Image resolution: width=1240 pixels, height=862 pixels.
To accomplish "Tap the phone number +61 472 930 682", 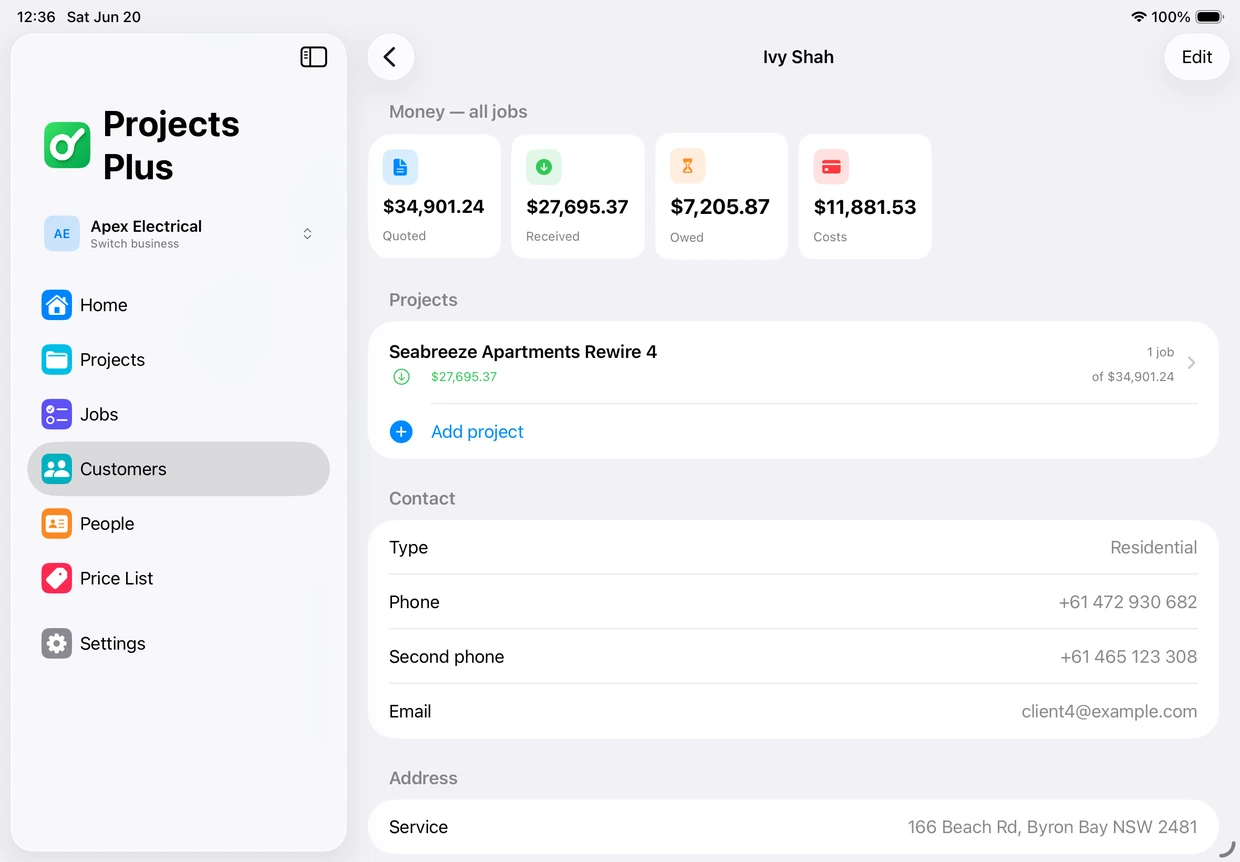I will (1127, 602).
